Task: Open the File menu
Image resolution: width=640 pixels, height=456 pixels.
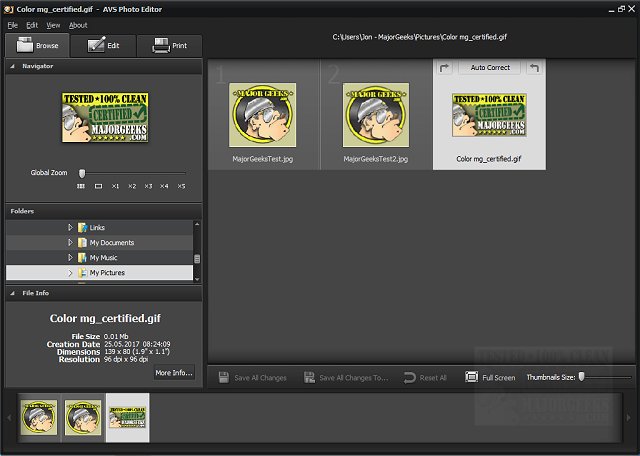Action: click(13, 25)
